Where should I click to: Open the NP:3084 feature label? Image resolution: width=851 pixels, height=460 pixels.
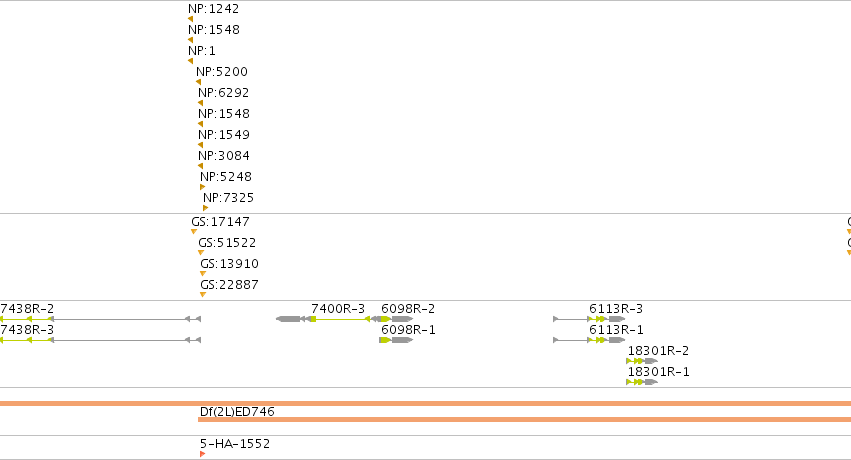pos(224,156)
